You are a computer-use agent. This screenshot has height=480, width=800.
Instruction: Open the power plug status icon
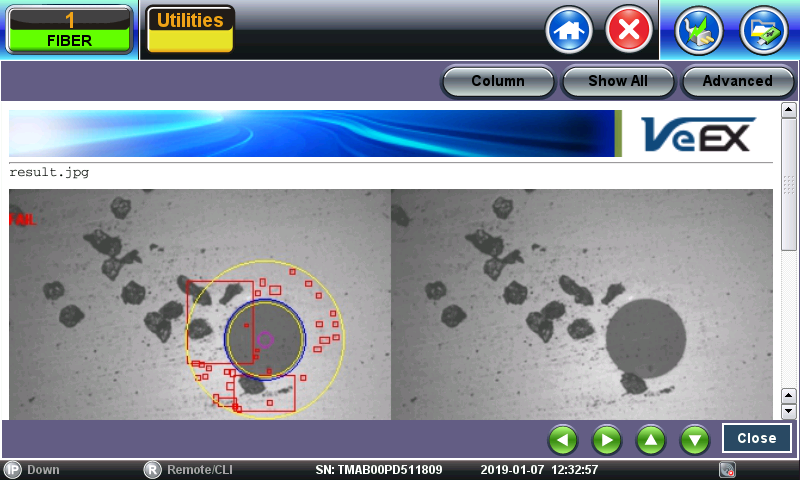699,30
